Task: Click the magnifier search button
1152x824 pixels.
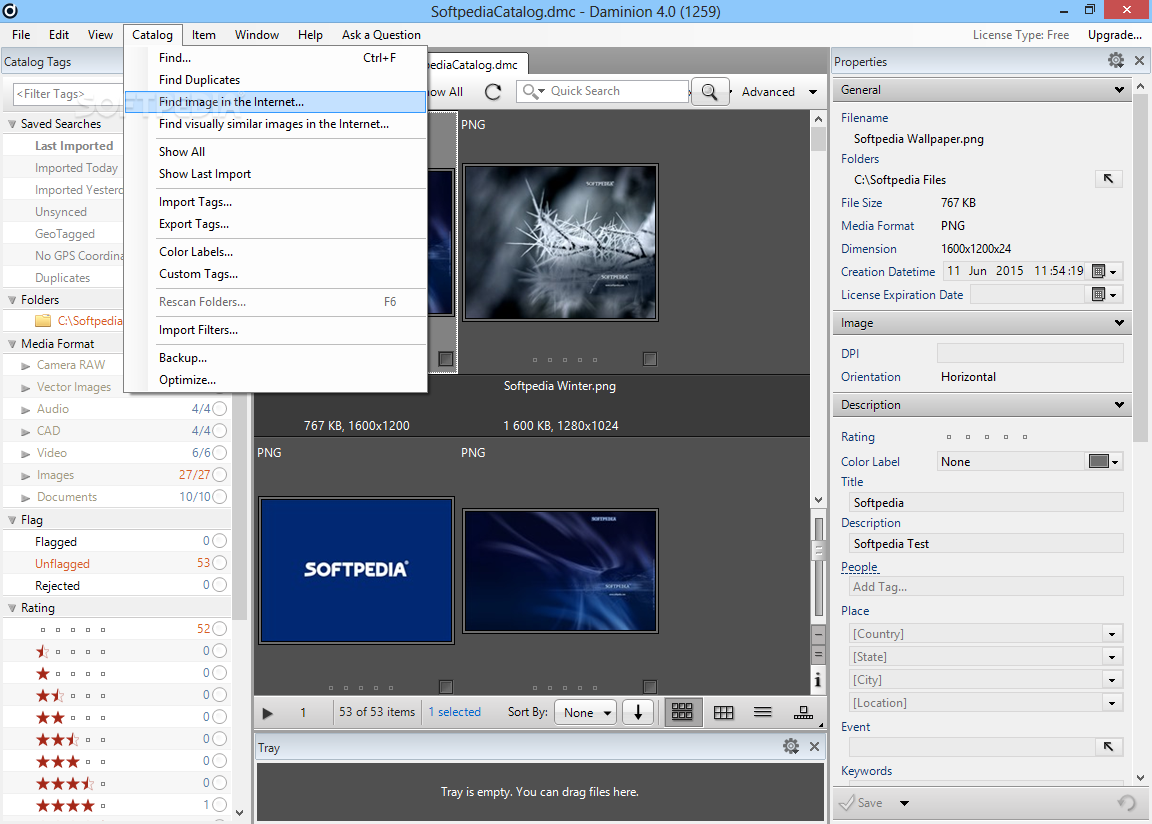Action: [x=710, y=92]
